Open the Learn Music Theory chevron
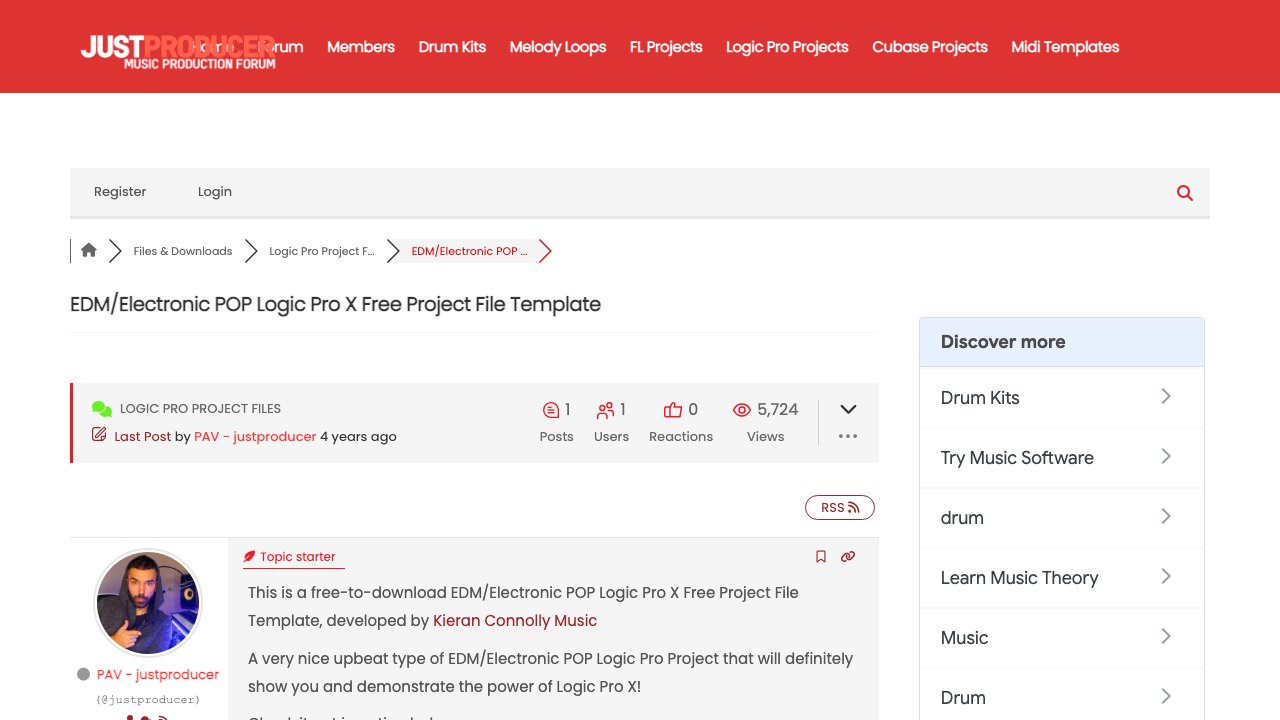Screen dimensions: 1280x720 pyautogui.click(x=1166, y=577)
